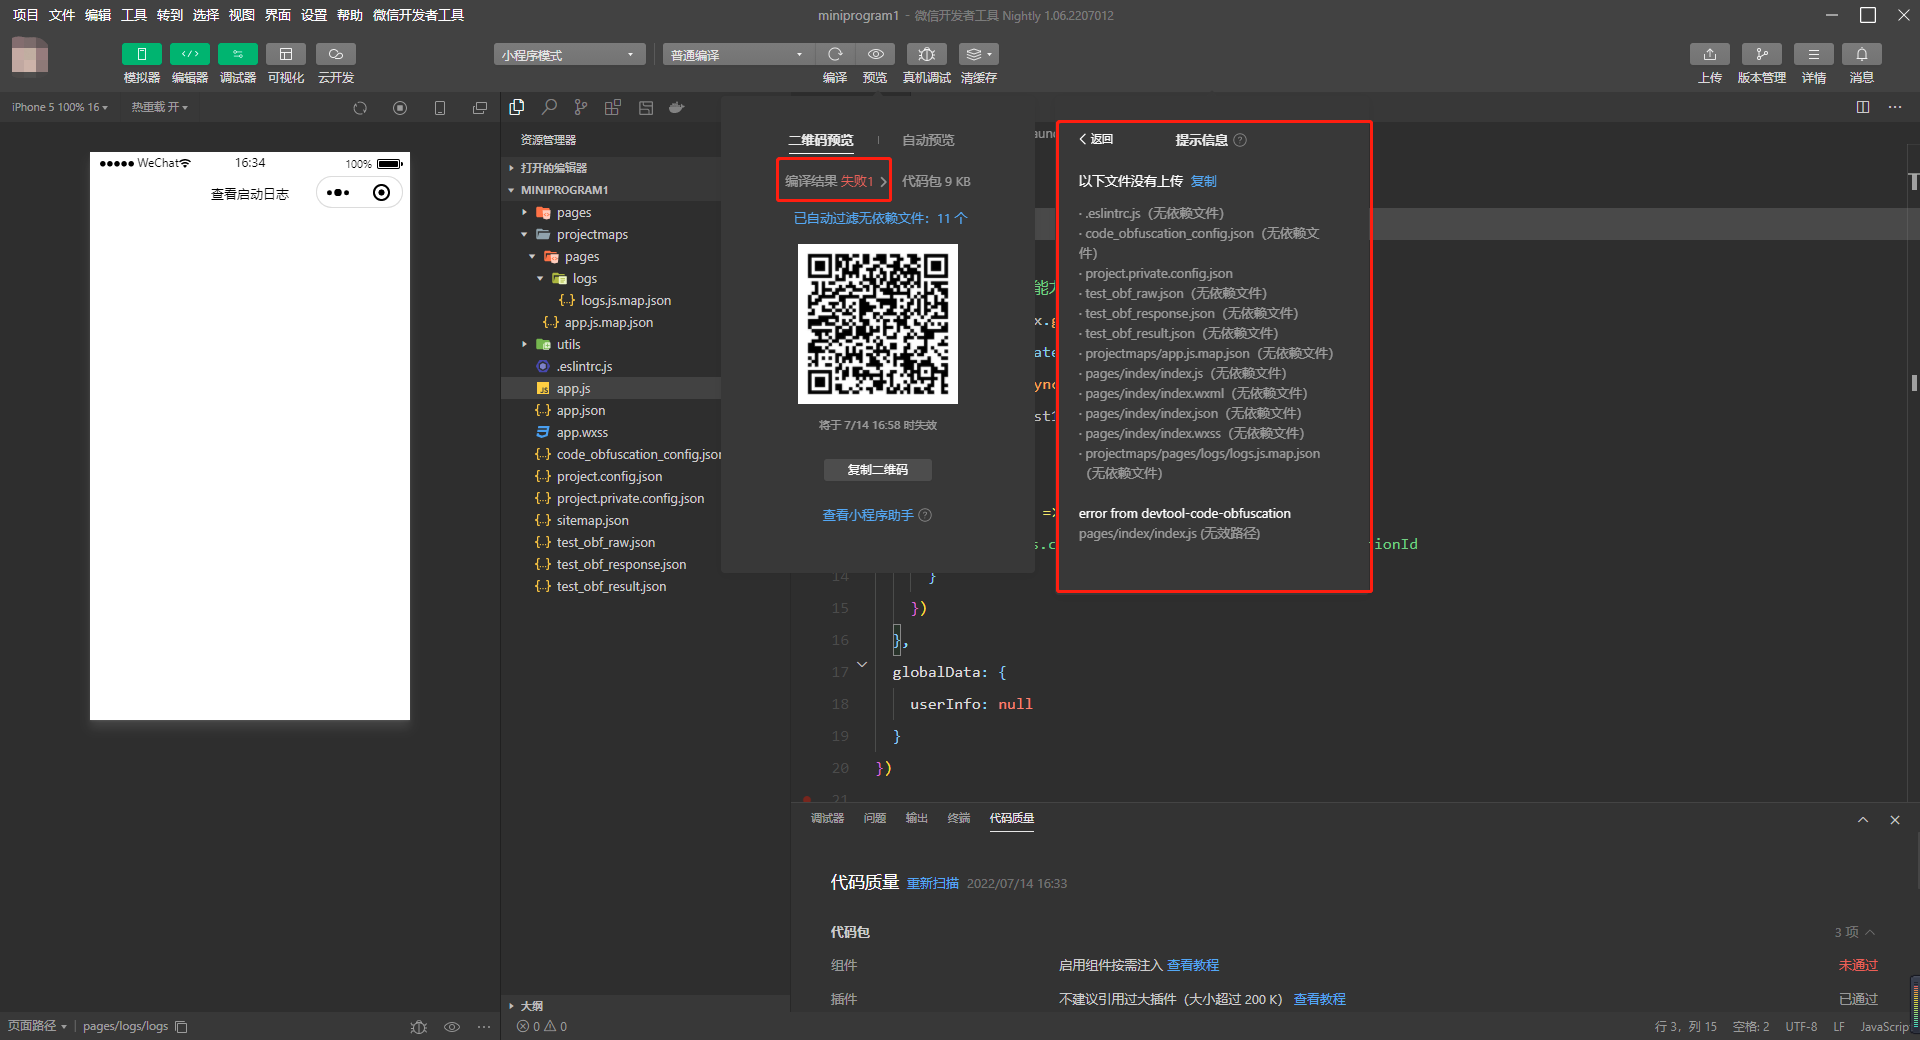
Task: Click the simulator stop icon
Action: click(x=400, y=108)
